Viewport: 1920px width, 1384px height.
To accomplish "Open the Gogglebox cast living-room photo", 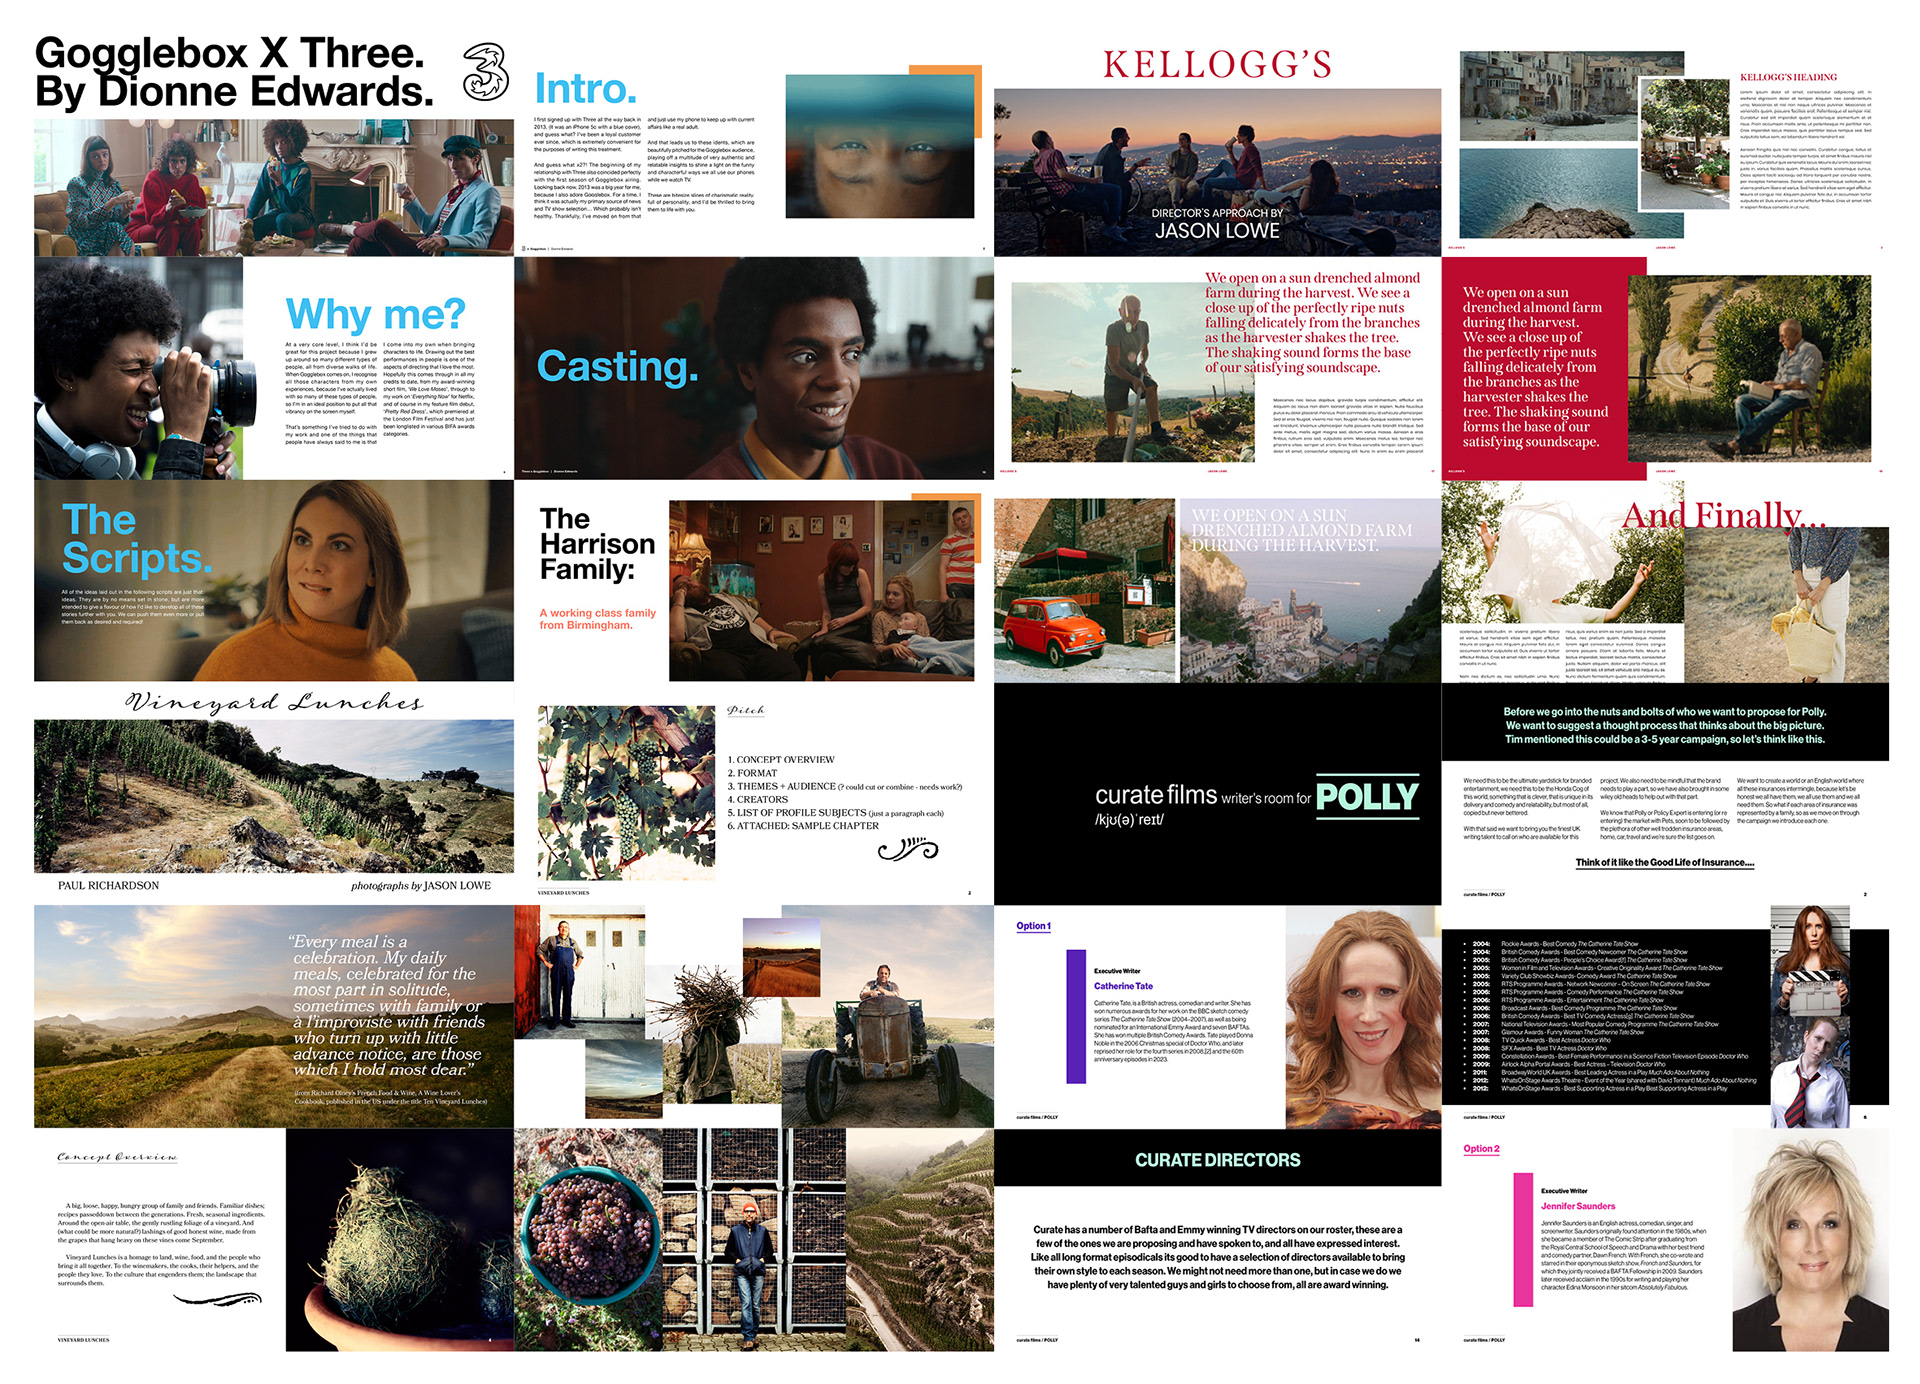I will coord(274,188).
